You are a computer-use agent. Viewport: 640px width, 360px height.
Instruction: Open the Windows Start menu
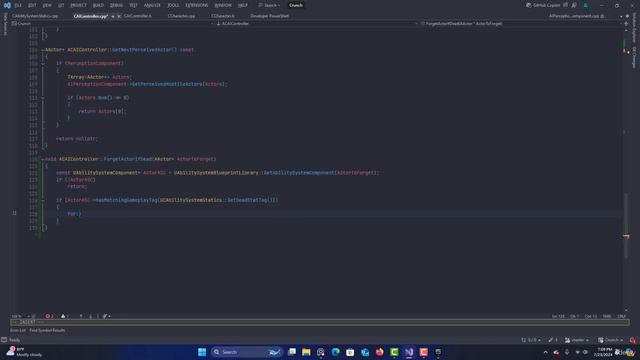coord(202,352)
